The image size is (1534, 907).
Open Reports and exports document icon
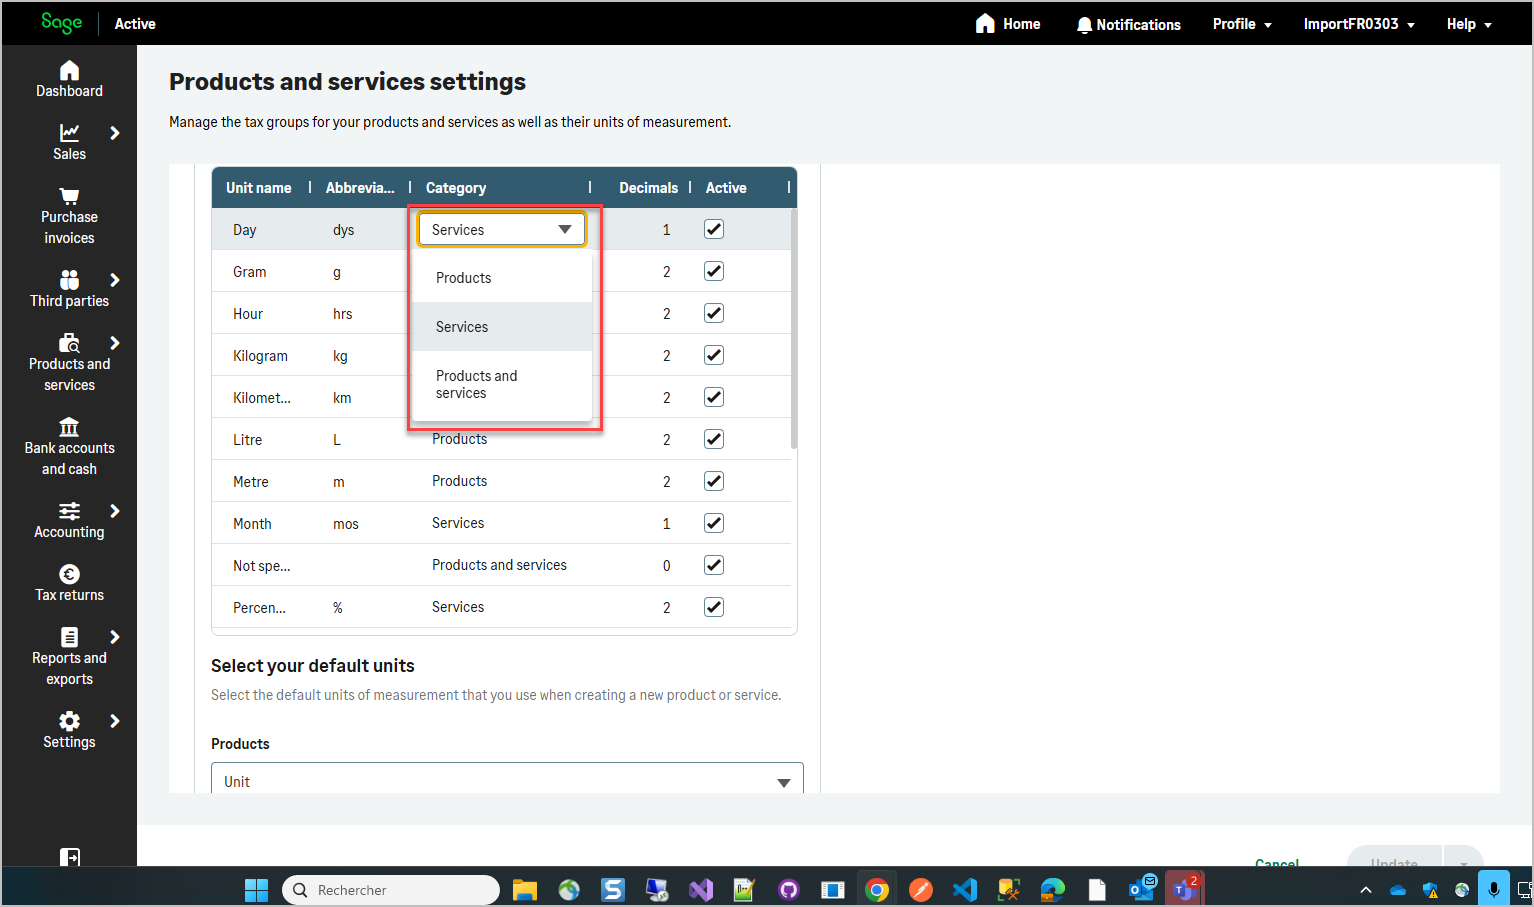click(69, 637)
